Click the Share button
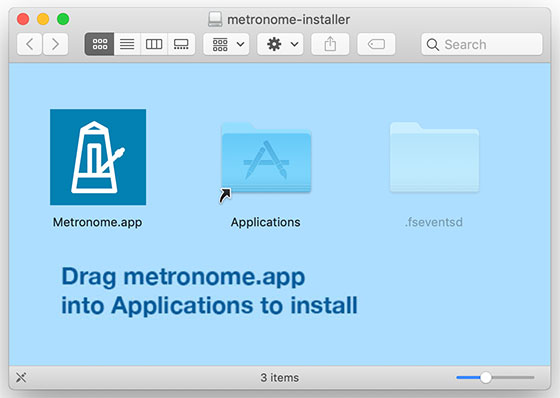 [x=330, y=44]
